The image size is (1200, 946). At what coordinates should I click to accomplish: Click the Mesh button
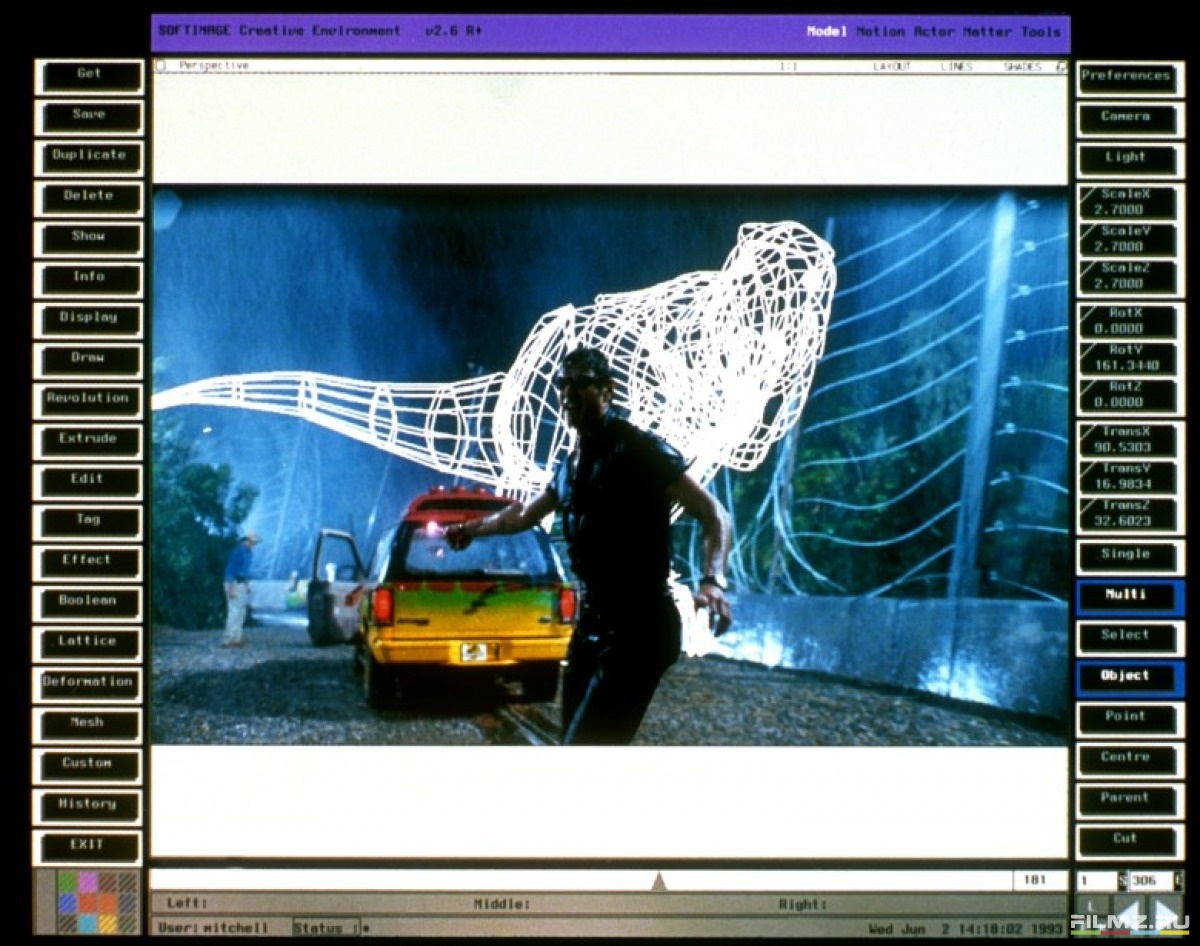89,724
